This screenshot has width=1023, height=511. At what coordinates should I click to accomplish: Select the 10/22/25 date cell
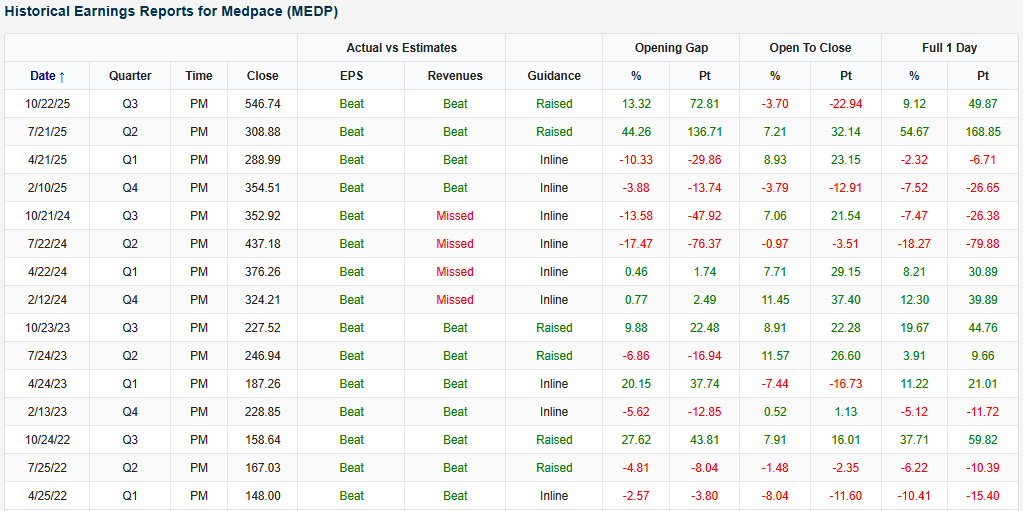pos(47,103)
